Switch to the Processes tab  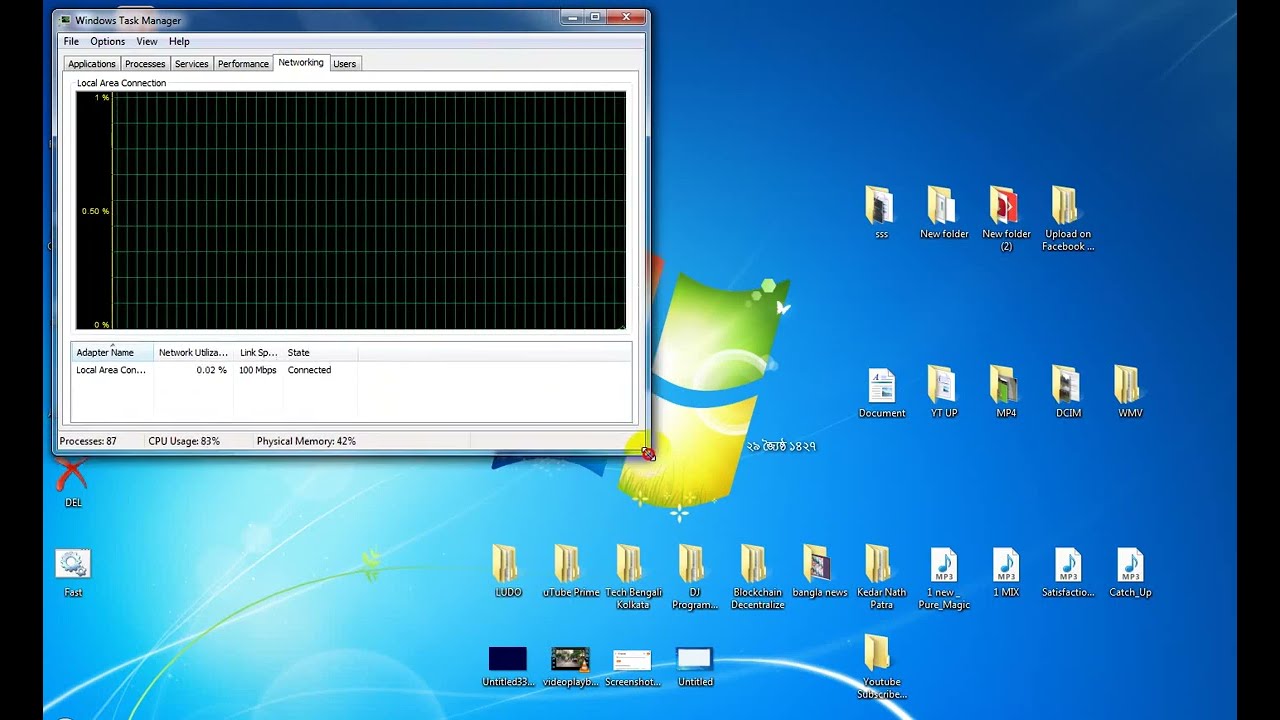pyautogui.click(x=145, y=64)
